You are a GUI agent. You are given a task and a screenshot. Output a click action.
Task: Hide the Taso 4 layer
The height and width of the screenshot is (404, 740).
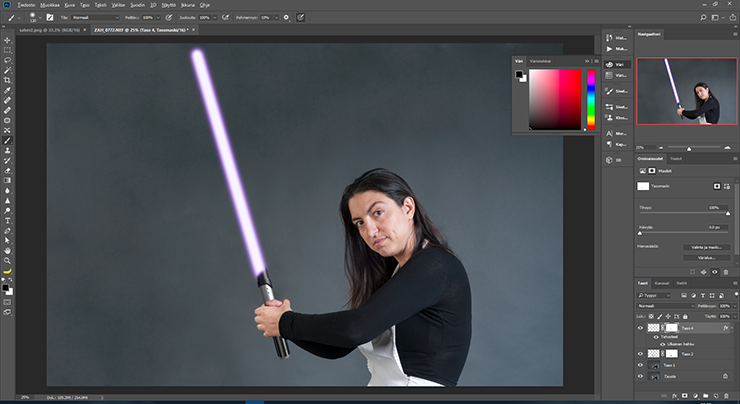(640, 328)
